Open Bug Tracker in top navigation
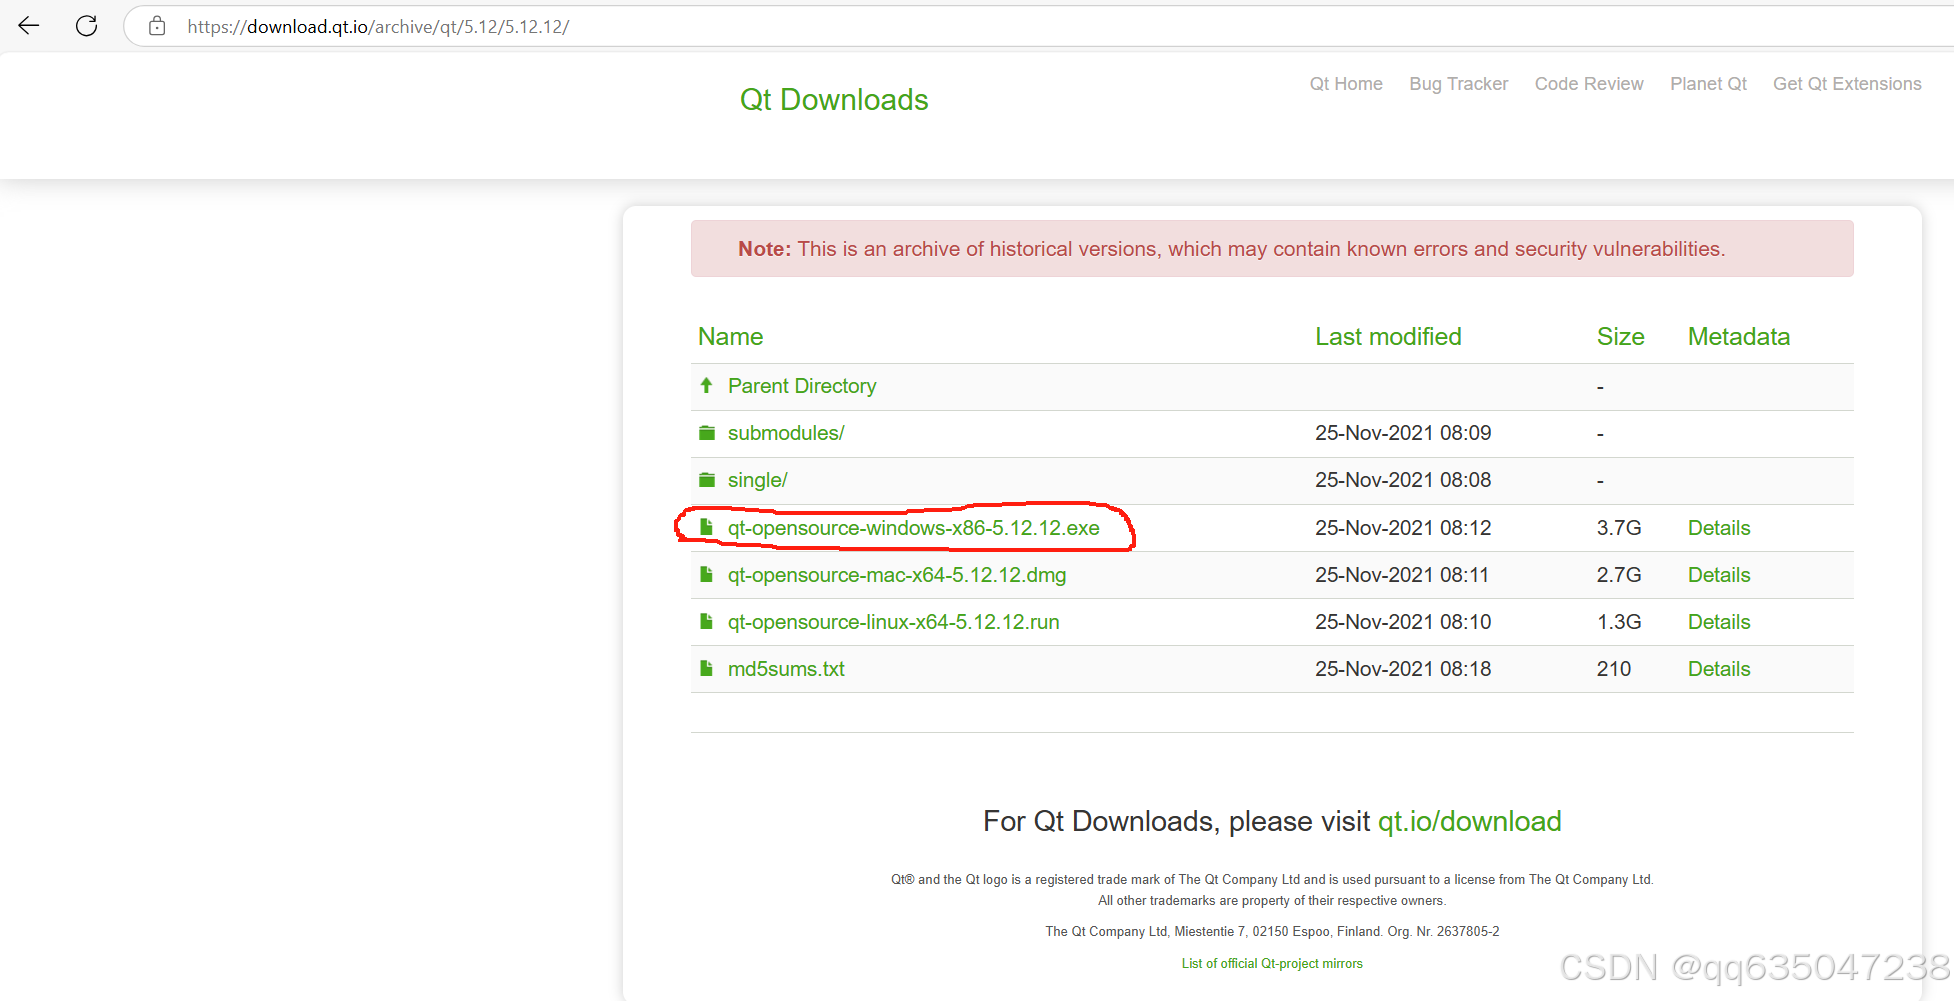 tap(1459, 84)
